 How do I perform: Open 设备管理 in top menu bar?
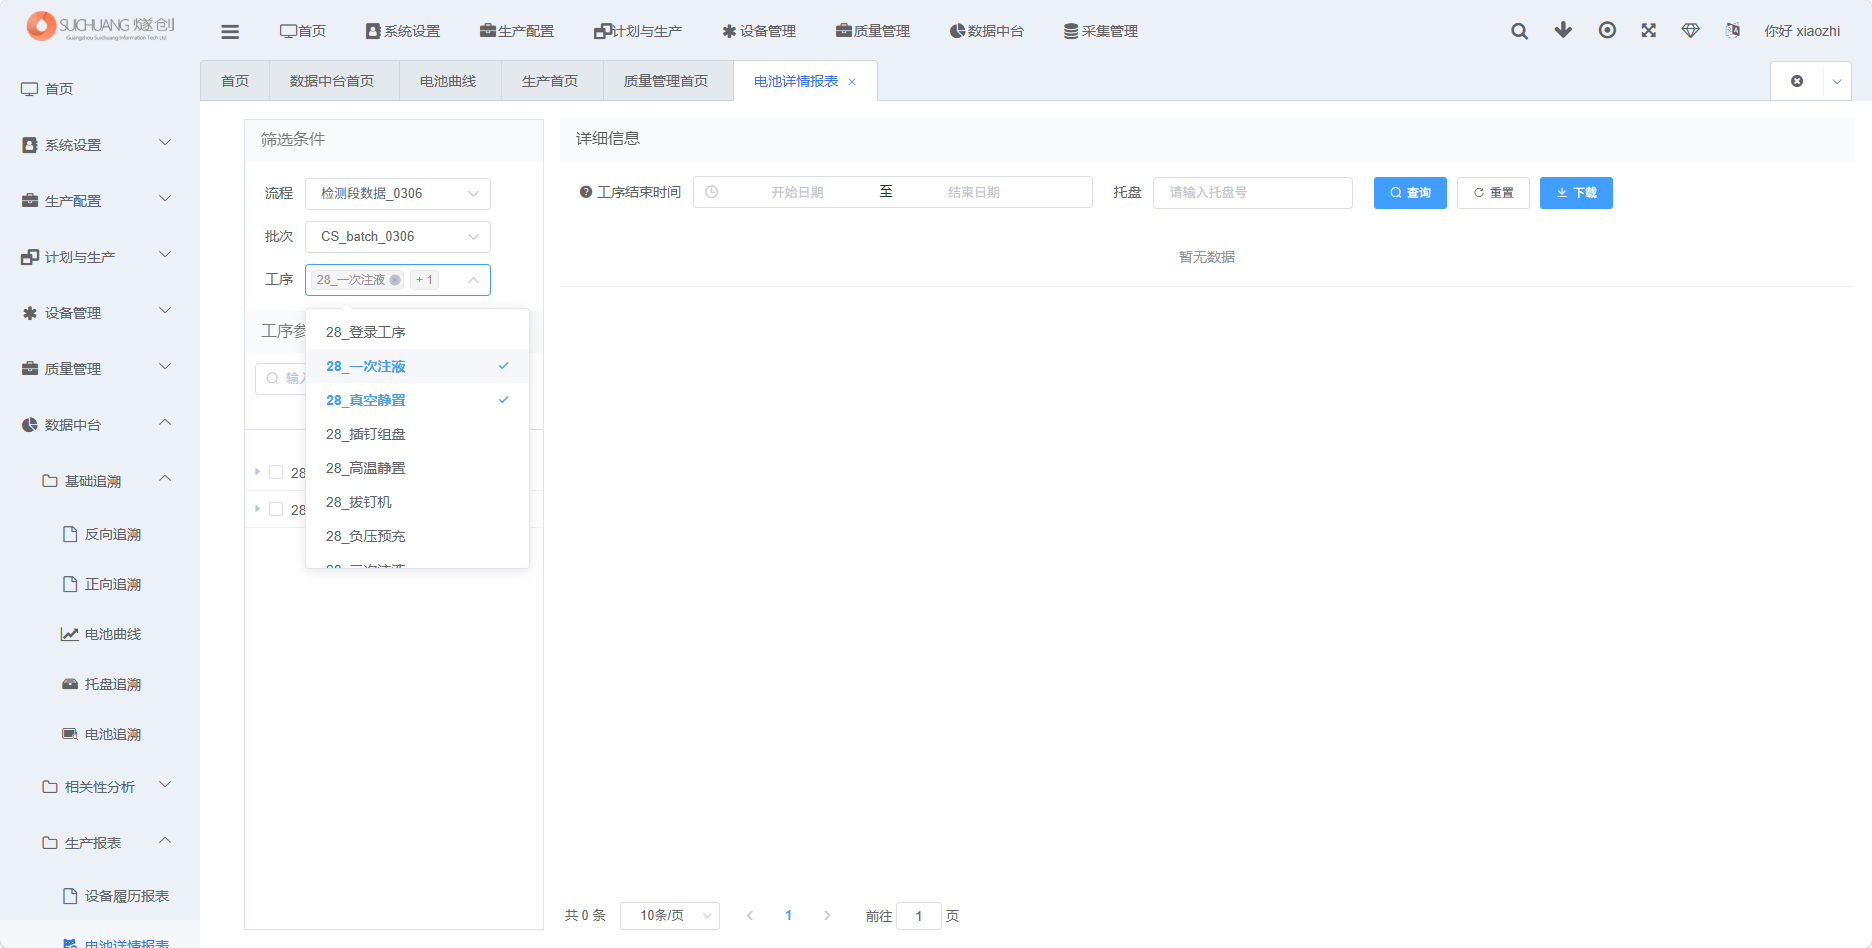pos(759,31)
